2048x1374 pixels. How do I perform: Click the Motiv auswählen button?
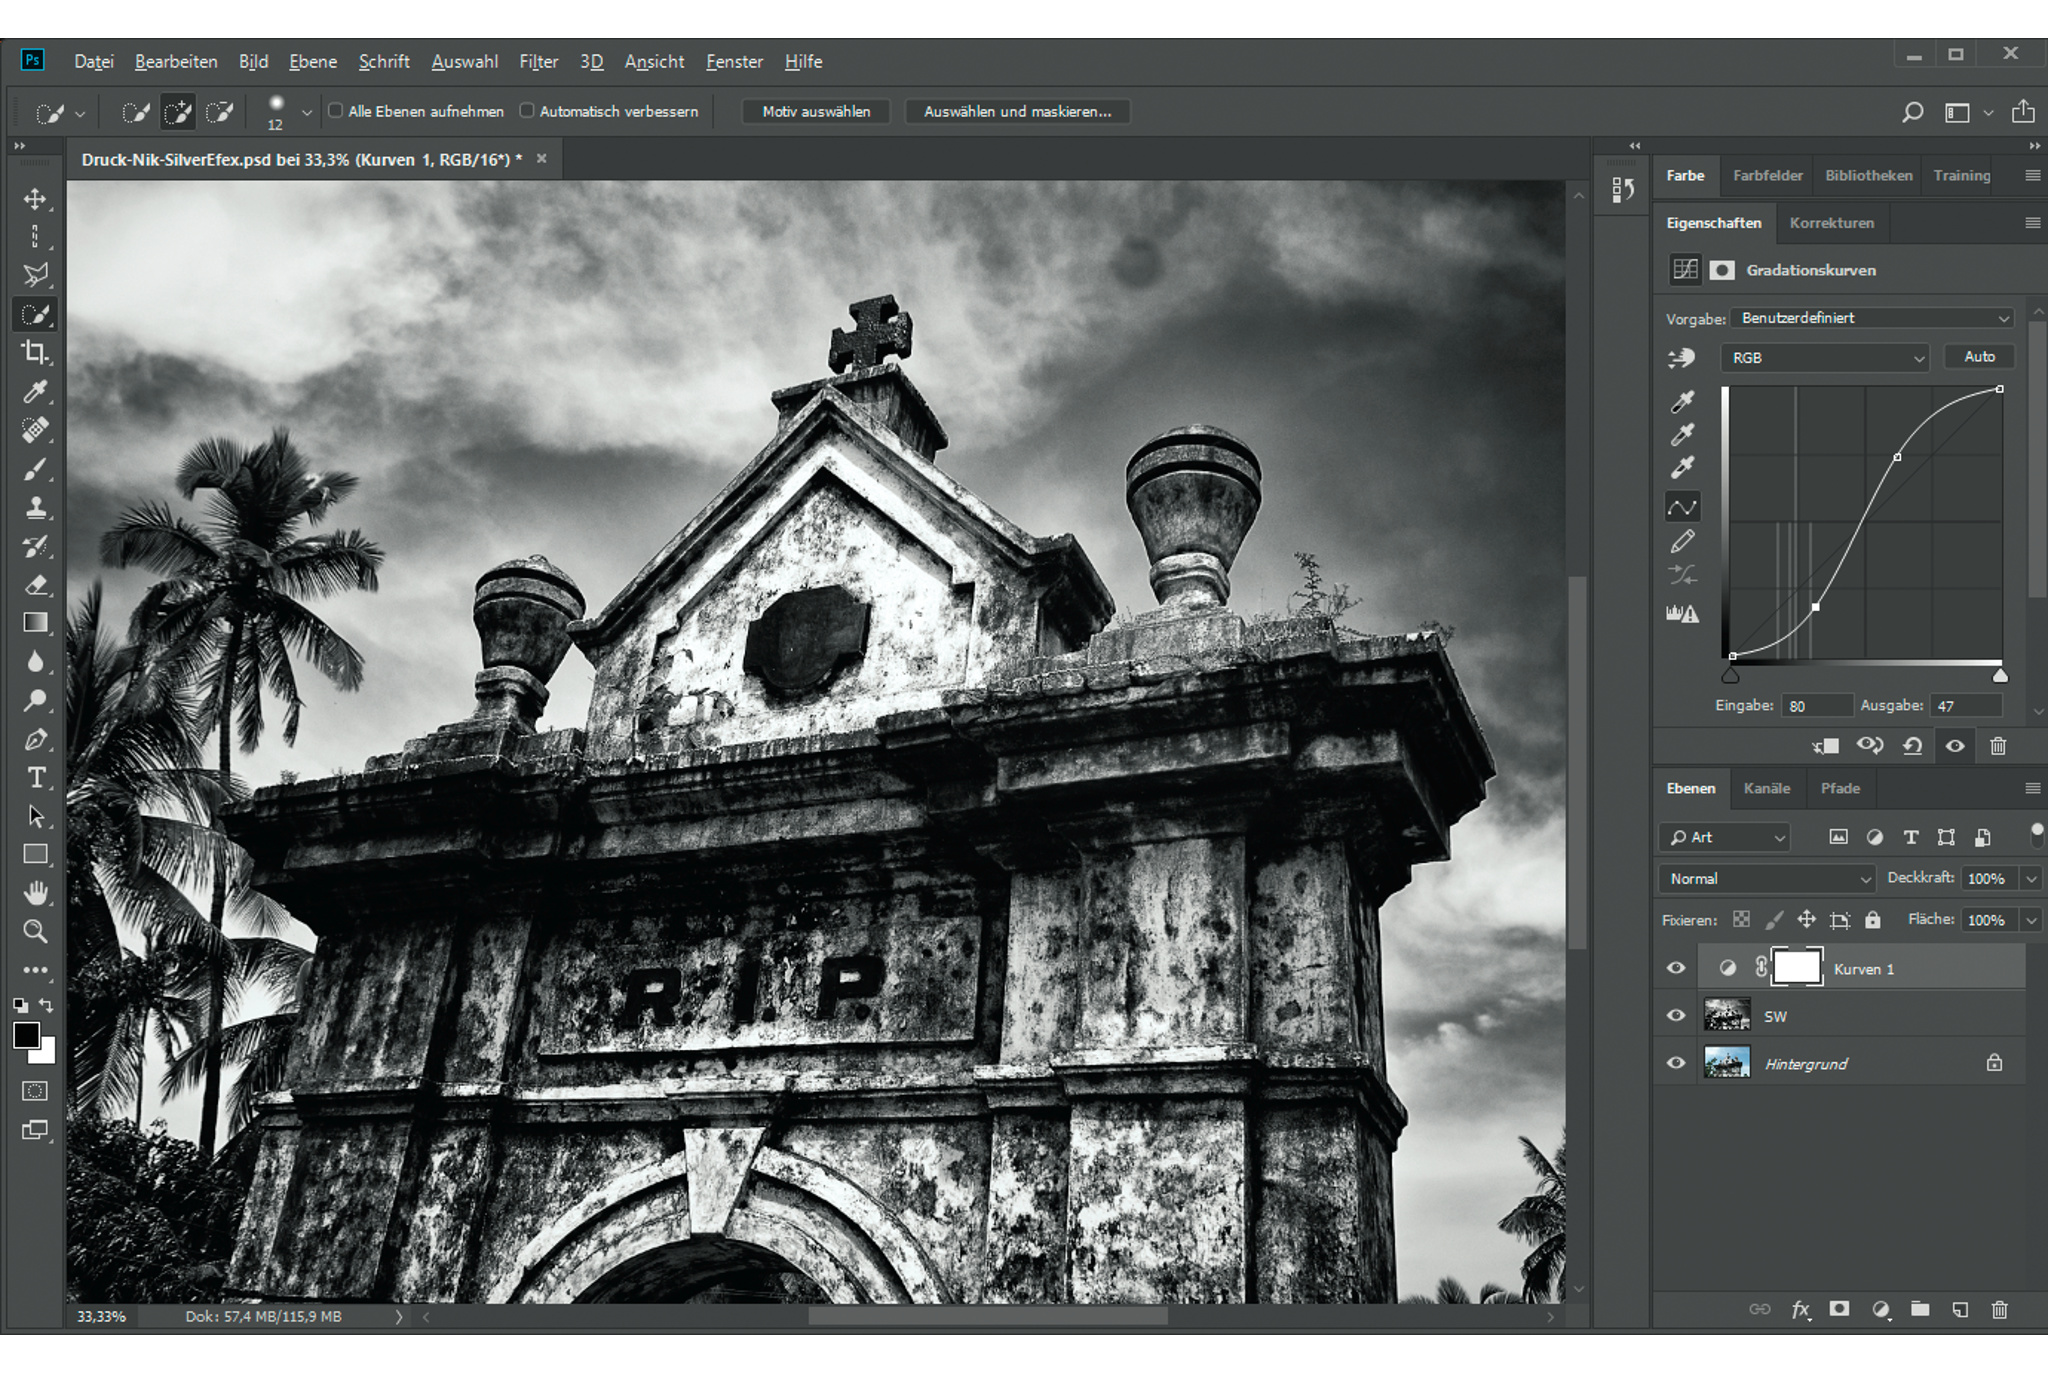pos(816,112)
